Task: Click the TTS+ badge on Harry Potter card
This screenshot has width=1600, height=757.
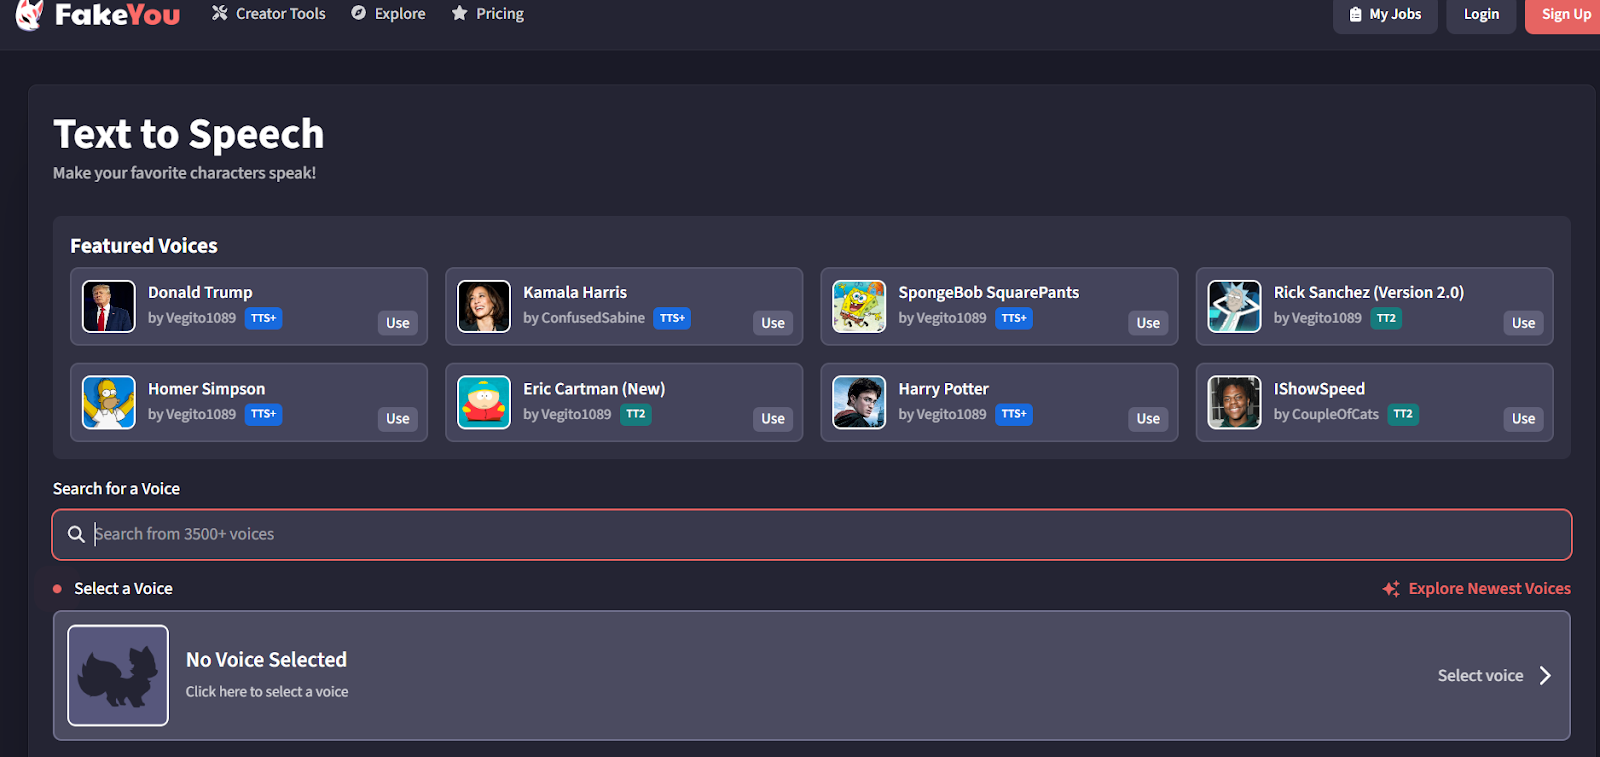Action: (x=1014, y=414)
